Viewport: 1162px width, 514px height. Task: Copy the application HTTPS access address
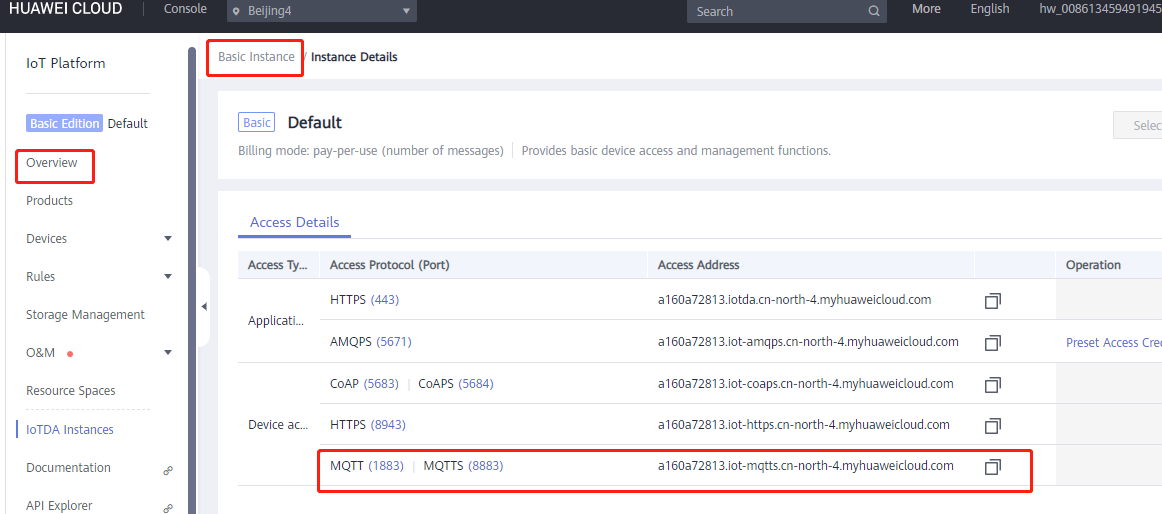click(992, 301)
